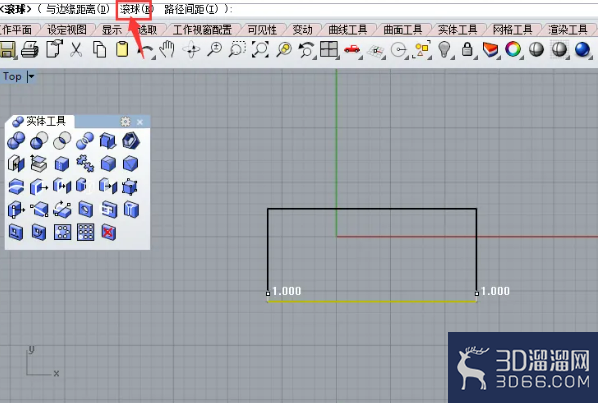
Task: Switch to the 网格工具 tab
Action: click(x=512, y=29)
